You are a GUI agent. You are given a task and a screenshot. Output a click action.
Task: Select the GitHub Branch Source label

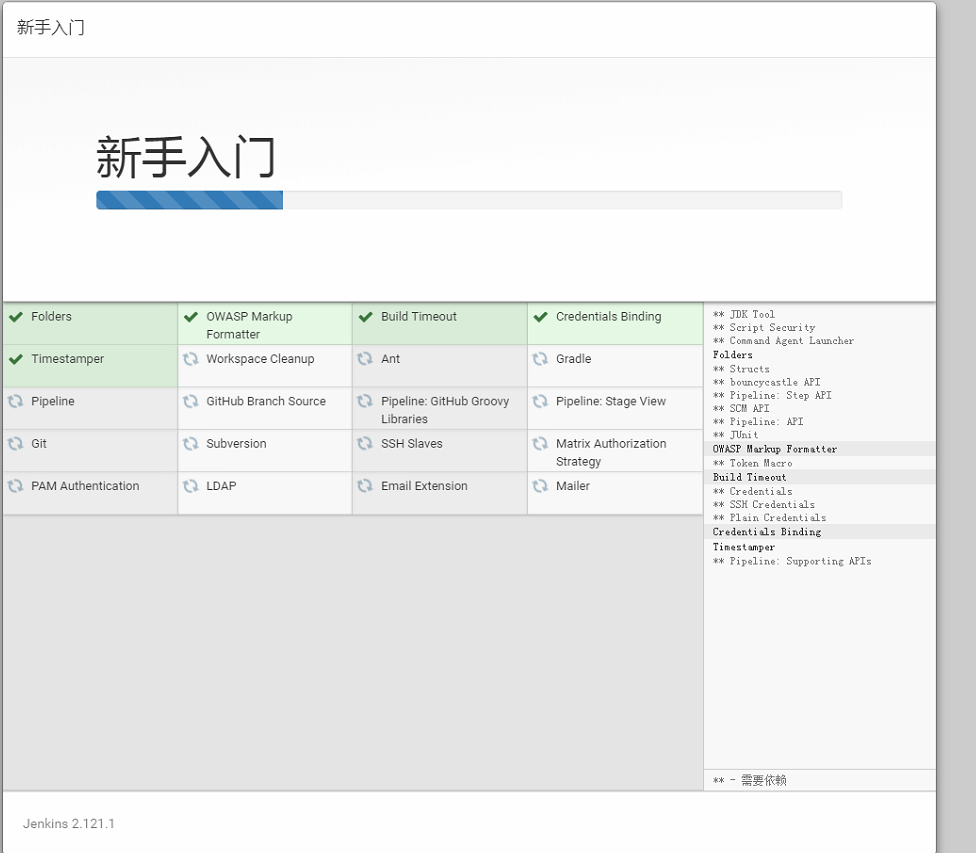266,401
